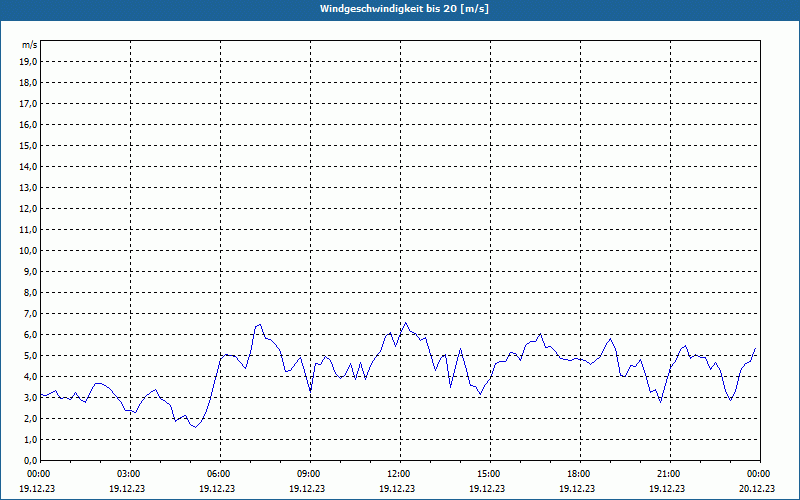The height and width of the screenshot is (500, 800).
Task: Pick the 4,0 y-axis label
Action: [x=30, y=377]
